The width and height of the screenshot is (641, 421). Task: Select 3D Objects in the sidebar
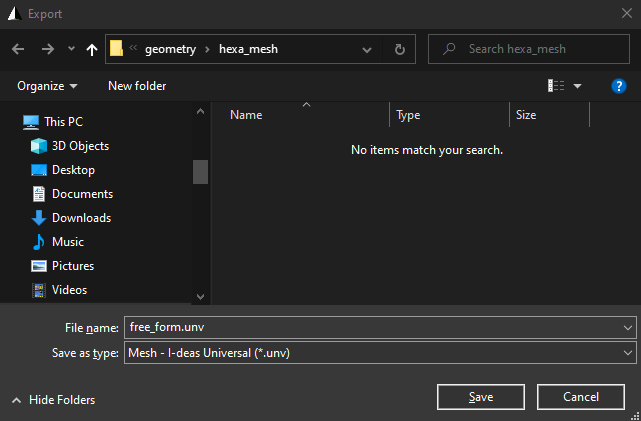point(80,146)
